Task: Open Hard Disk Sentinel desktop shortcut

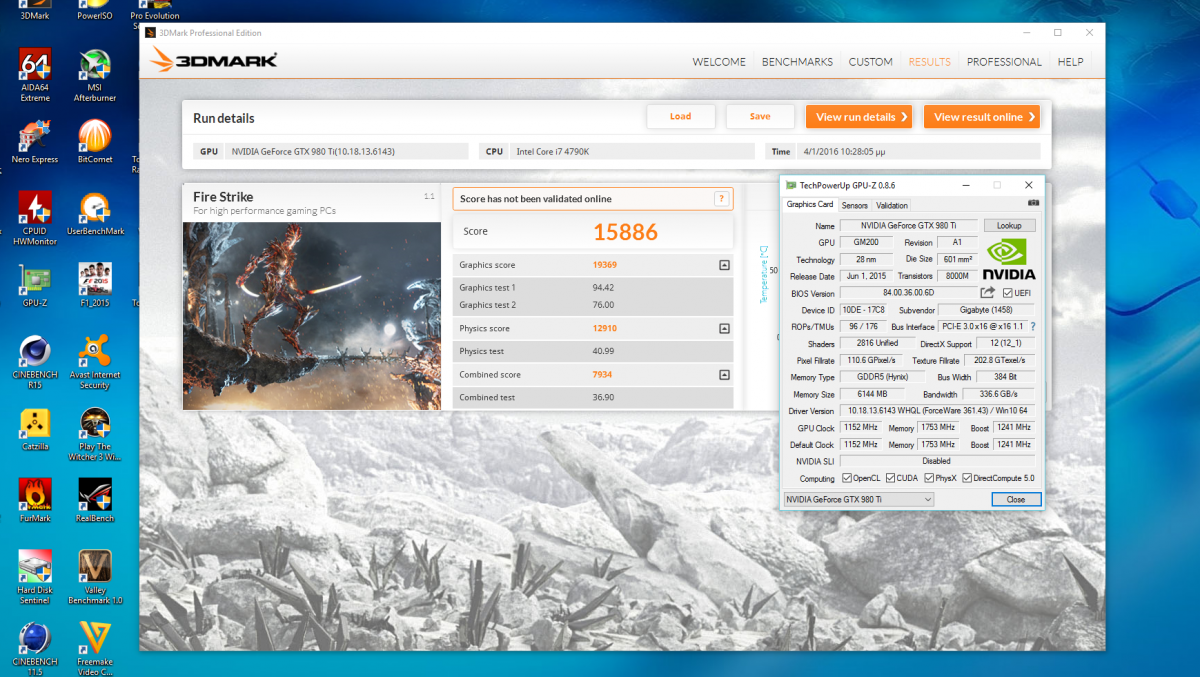Action: 35,578
